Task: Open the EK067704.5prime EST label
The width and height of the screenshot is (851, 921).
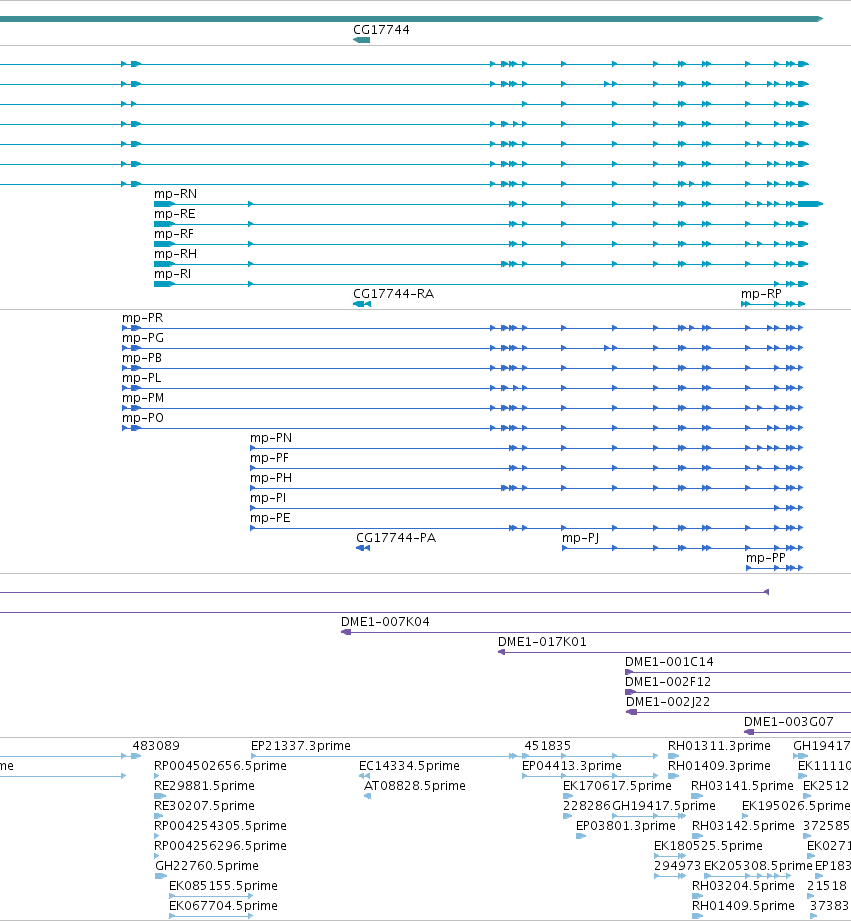Action: pos(223,905)
